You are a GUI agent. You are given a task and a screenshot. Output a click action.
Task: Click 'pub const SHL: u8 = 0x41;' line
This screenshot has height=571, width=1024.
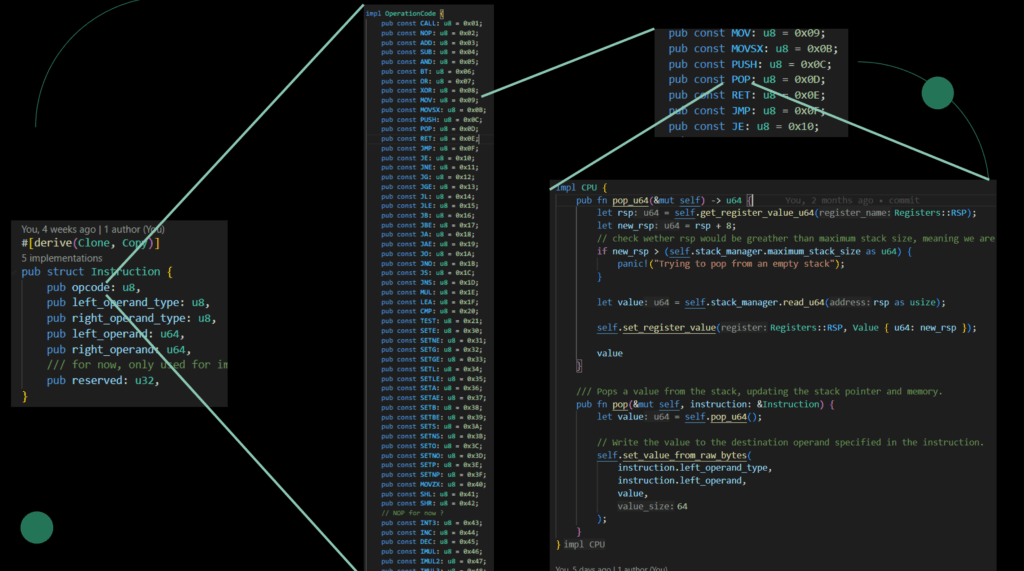(430, 494)
